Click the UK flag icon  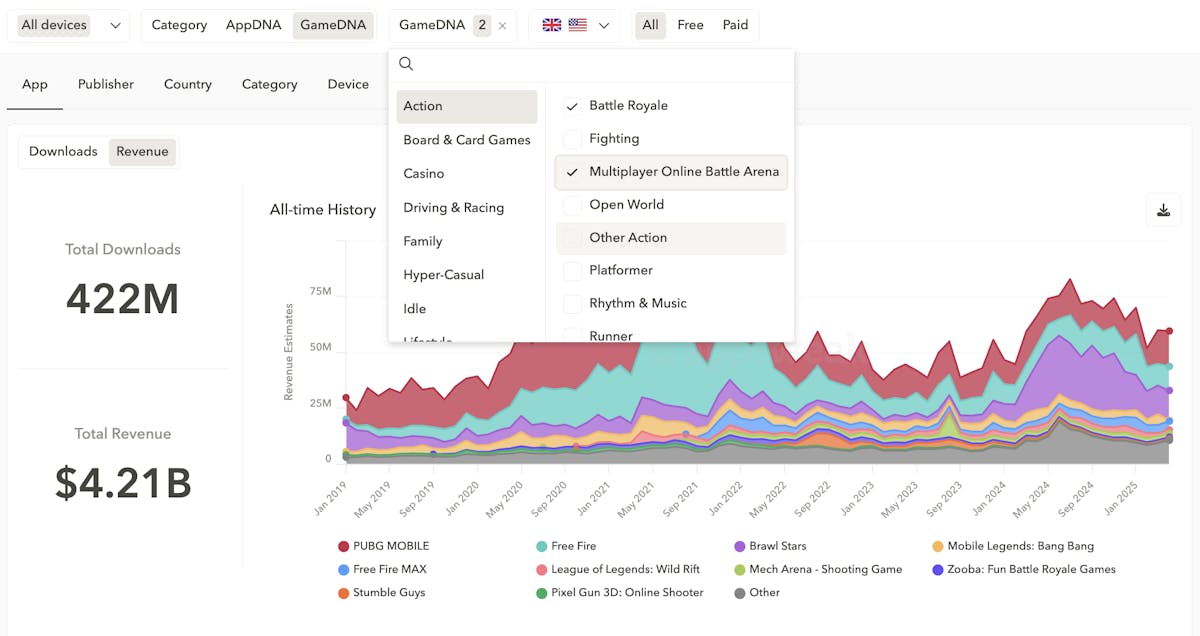coord(552,26)
